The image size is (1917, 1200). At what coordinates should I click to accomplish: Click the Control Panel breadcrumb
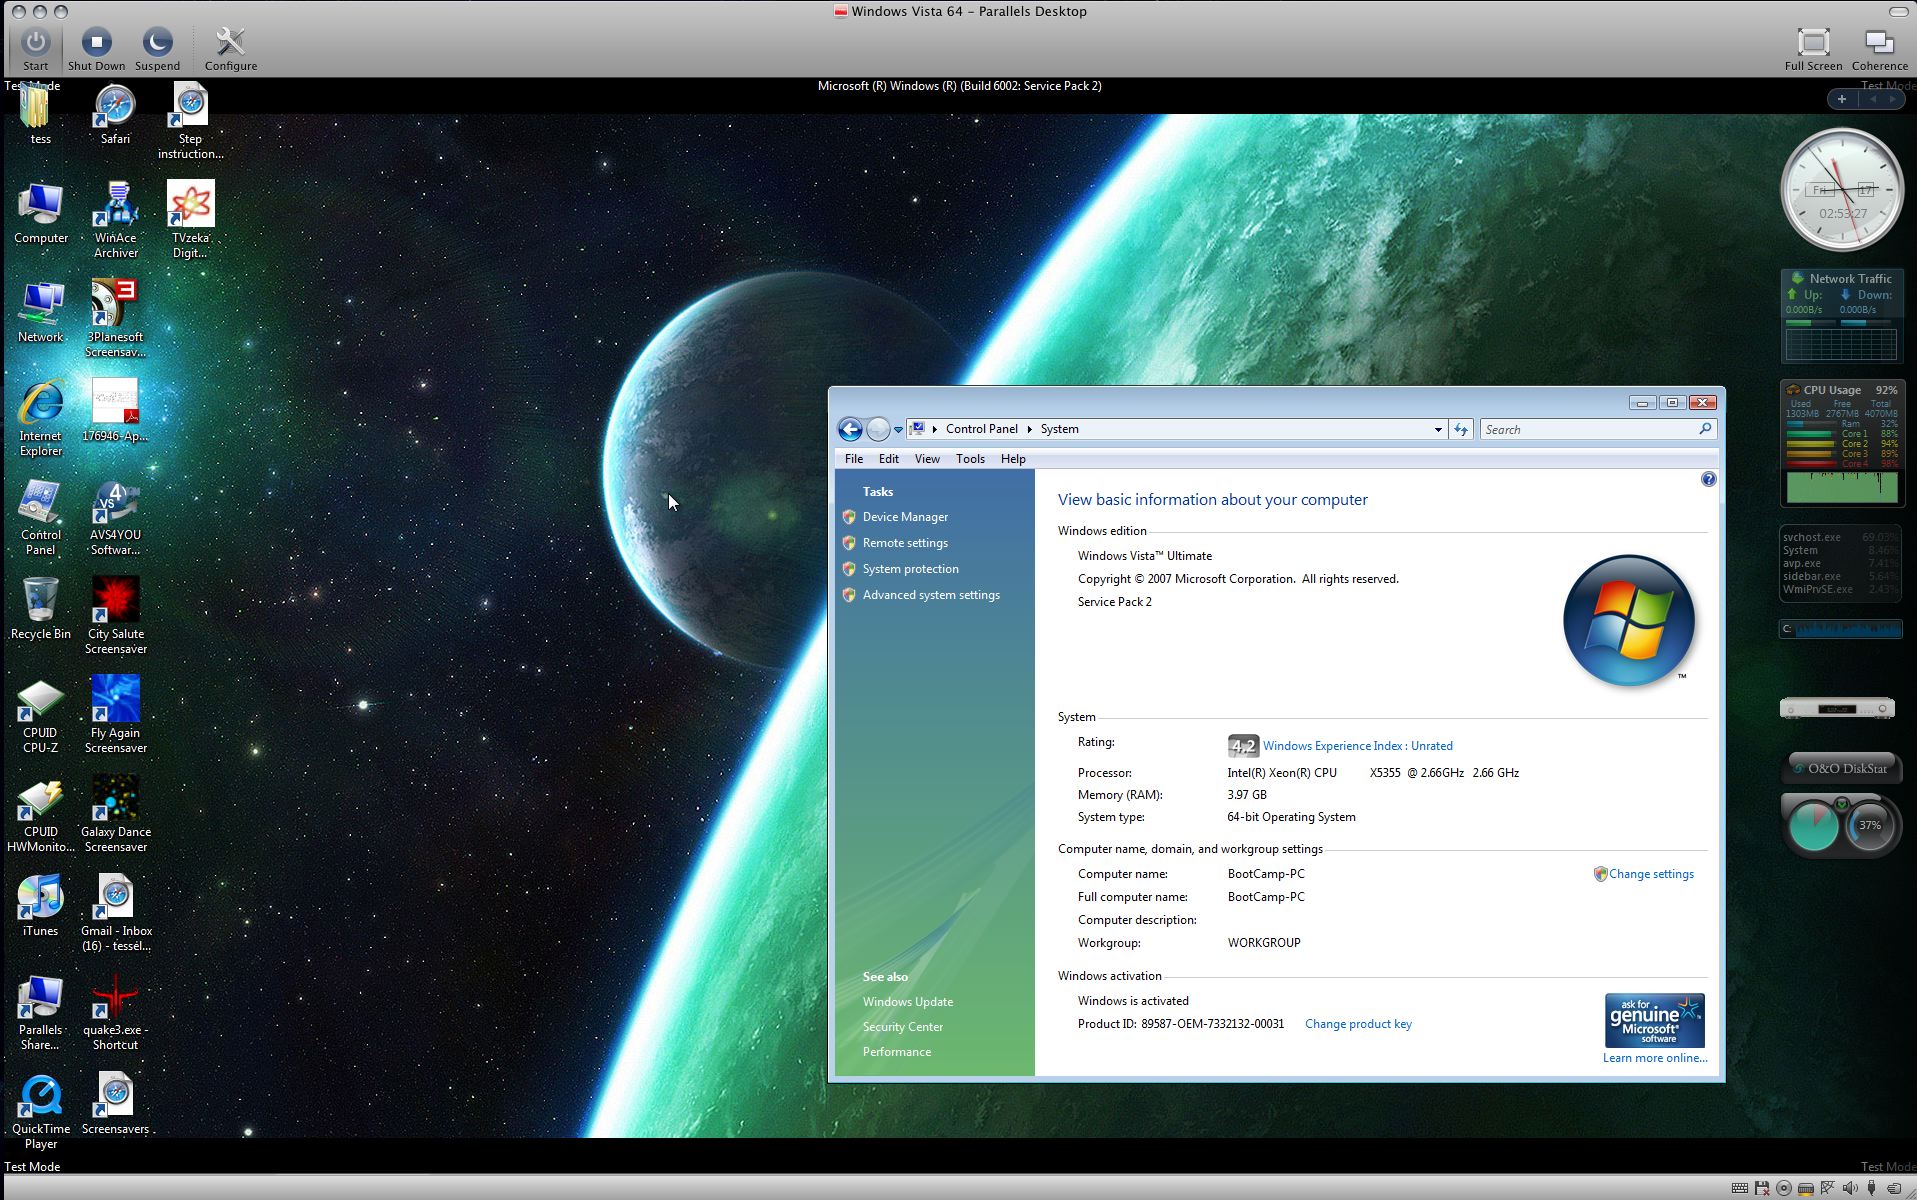[981, 429]
